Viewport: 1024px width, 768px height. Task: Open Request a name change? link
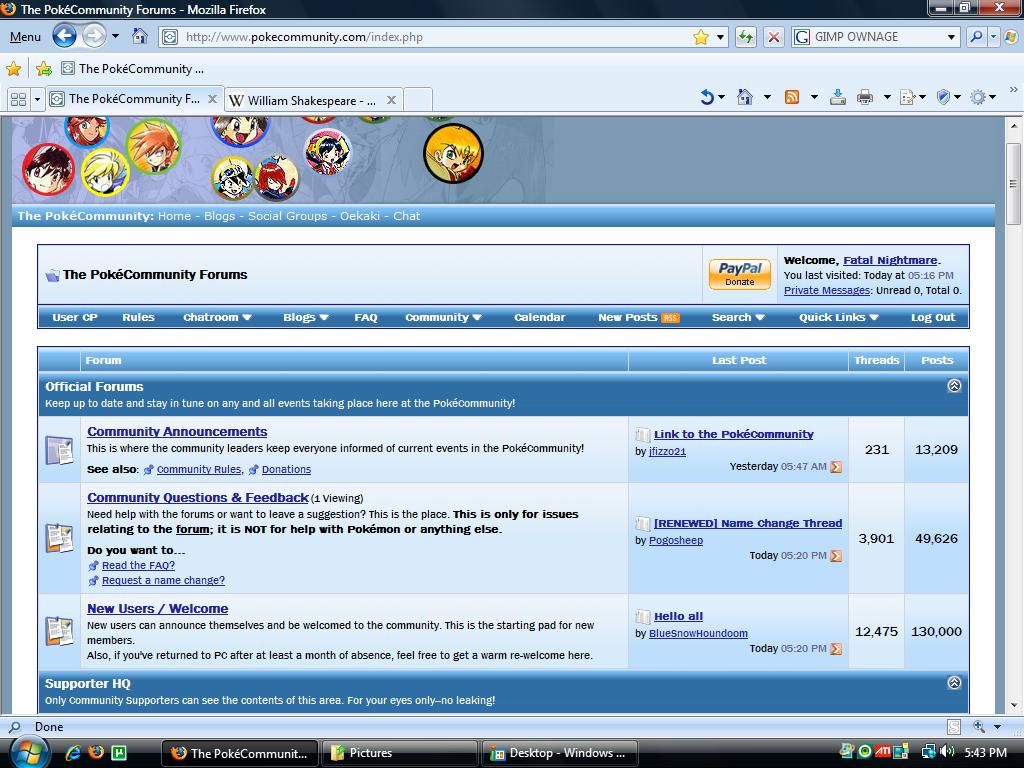(x=163, y=580)
